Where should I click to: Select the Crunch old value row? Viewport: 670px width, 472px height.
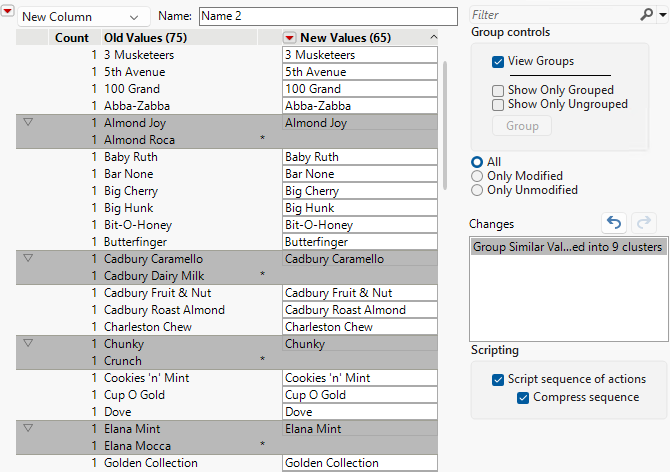click(123, 361)
